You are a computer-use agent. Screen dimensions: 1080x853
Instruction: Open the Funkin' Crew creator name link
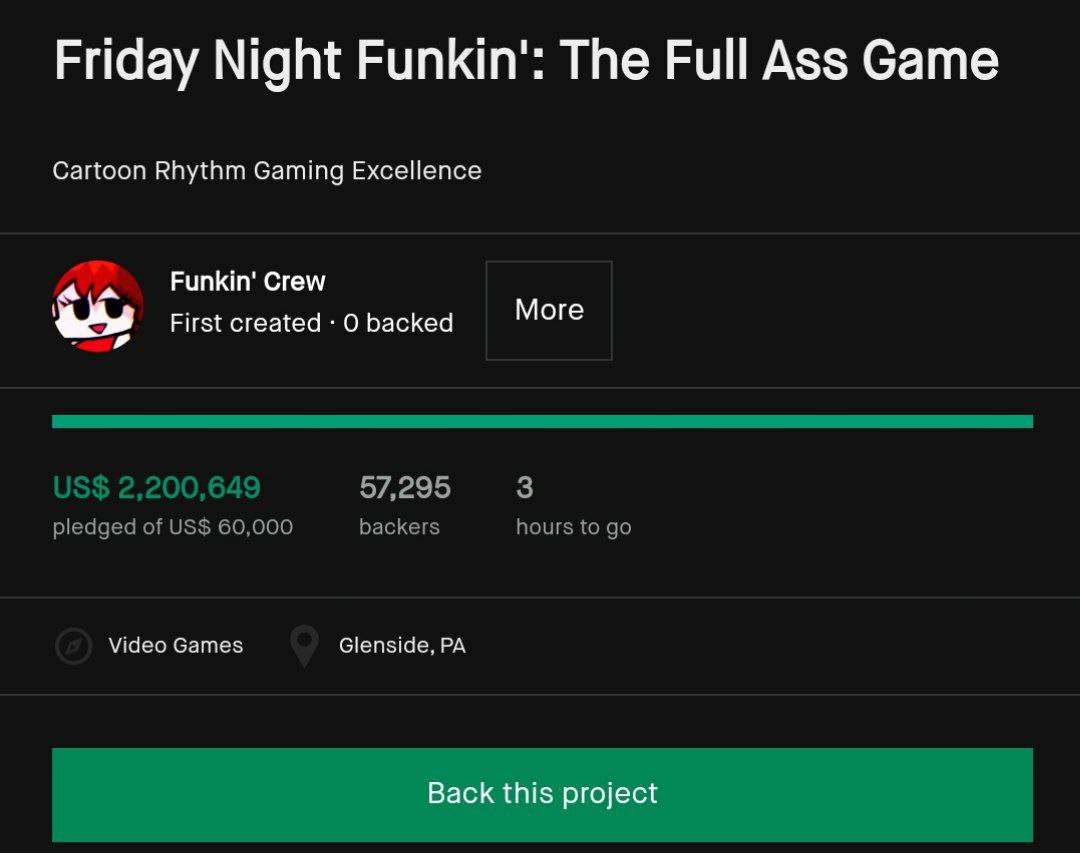coord(247,282)
